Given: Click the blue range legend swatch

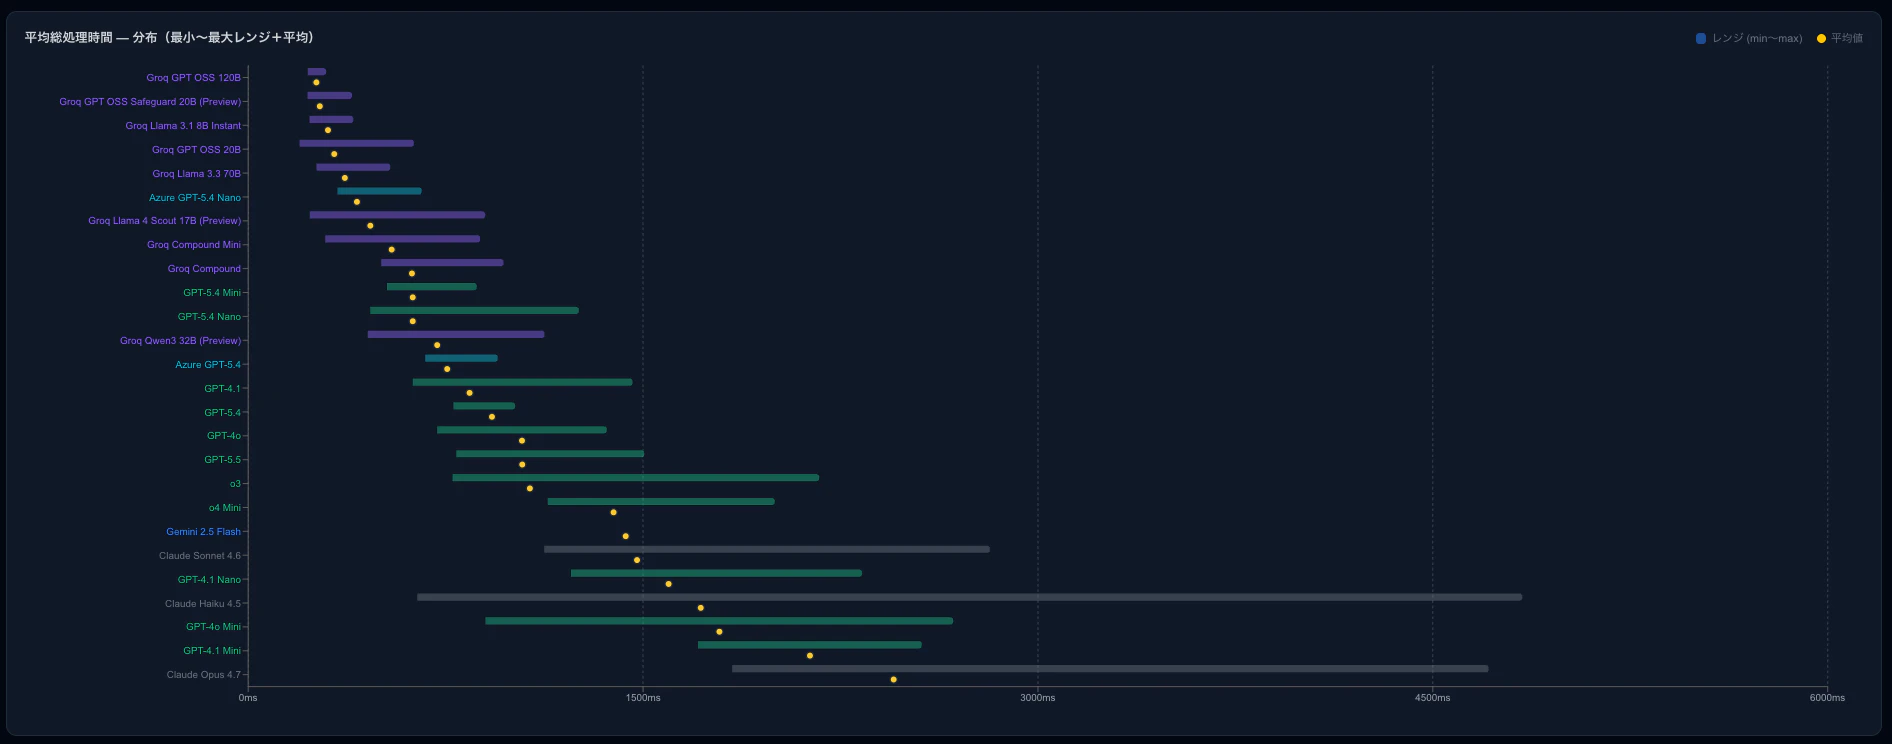Looking at the screenshot, I should (x=1701, y=39).
